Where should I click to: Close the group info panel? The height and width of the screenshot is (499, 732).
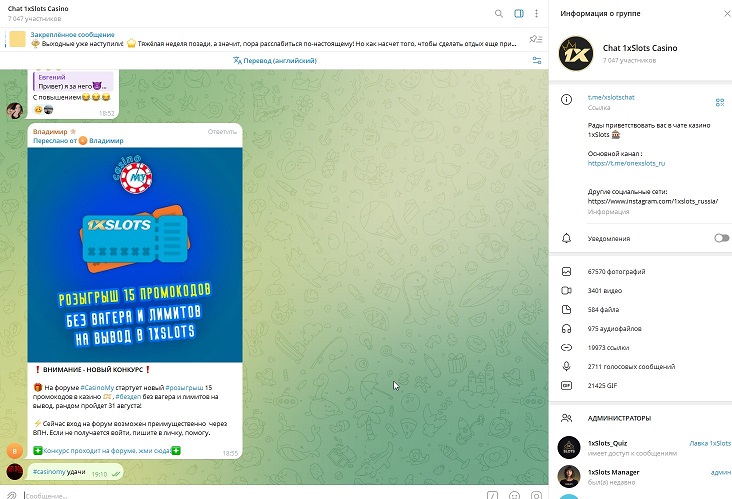(x=727, y=14)
